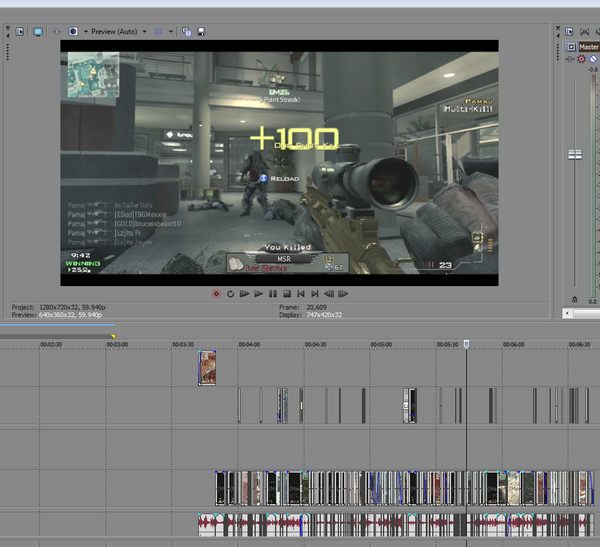Viewport: 600px width, 547px height.
Task: Toggle Master bus Mute blue icon
Action: tap(593, 59)
